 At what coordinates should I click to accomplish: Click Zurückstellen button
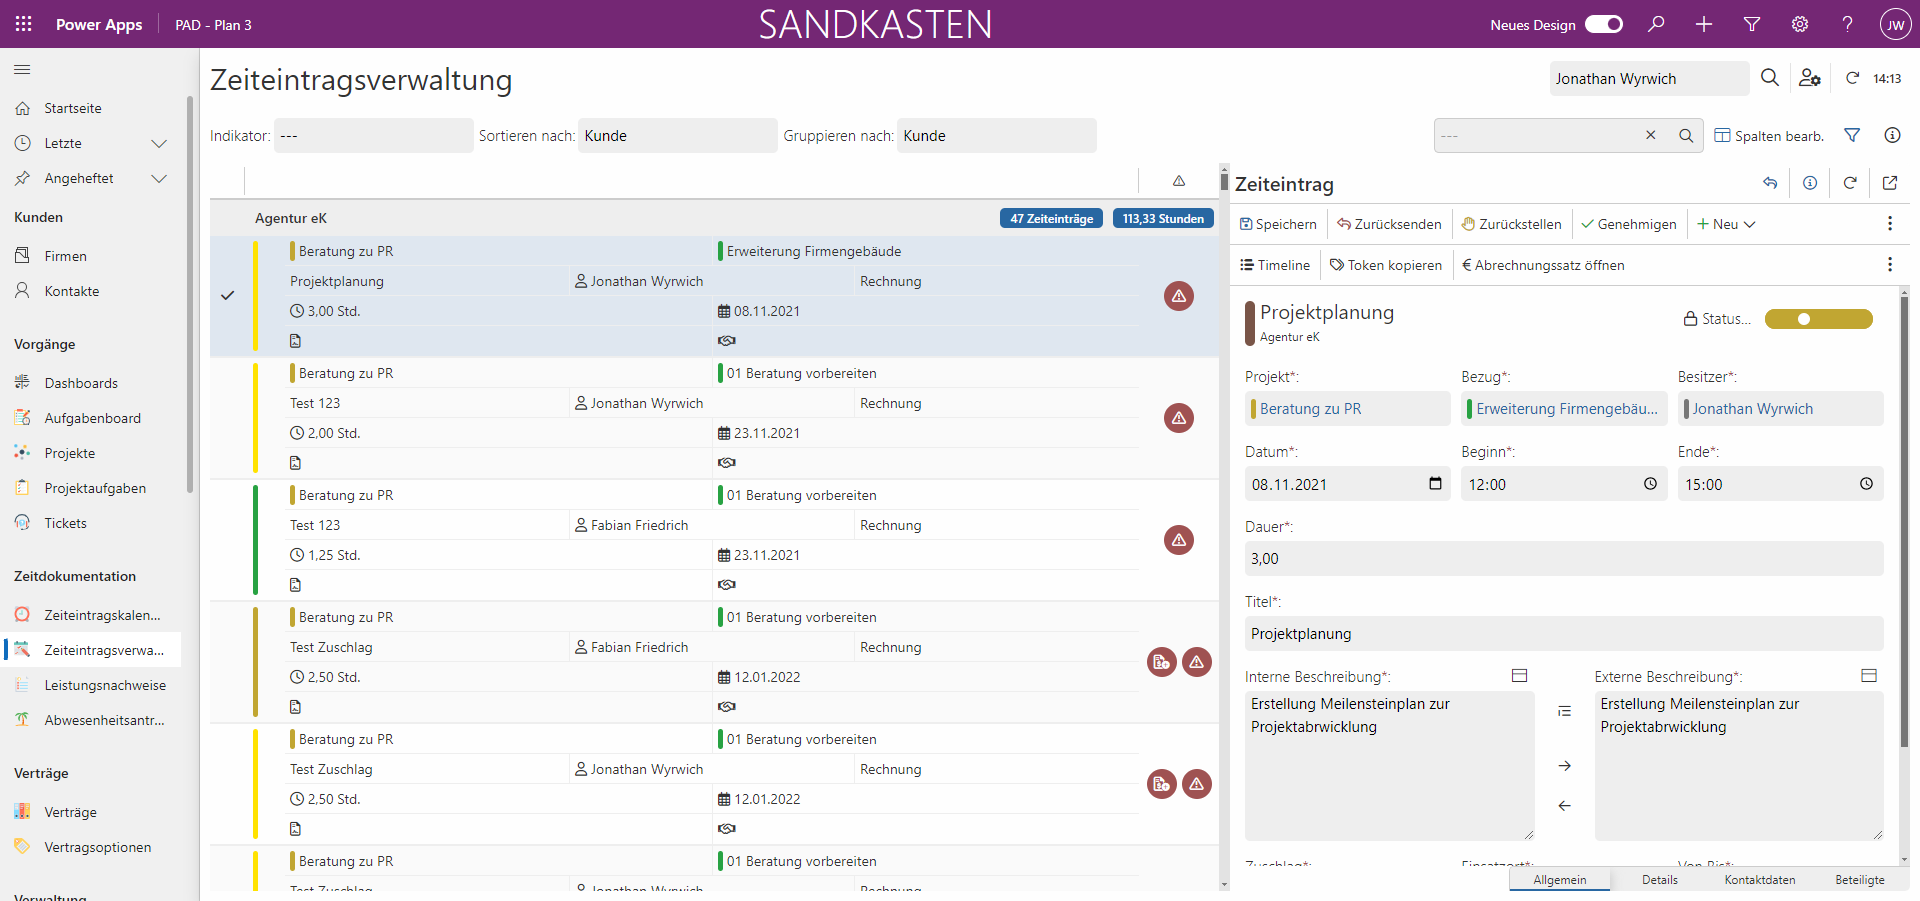(1511, 224)
